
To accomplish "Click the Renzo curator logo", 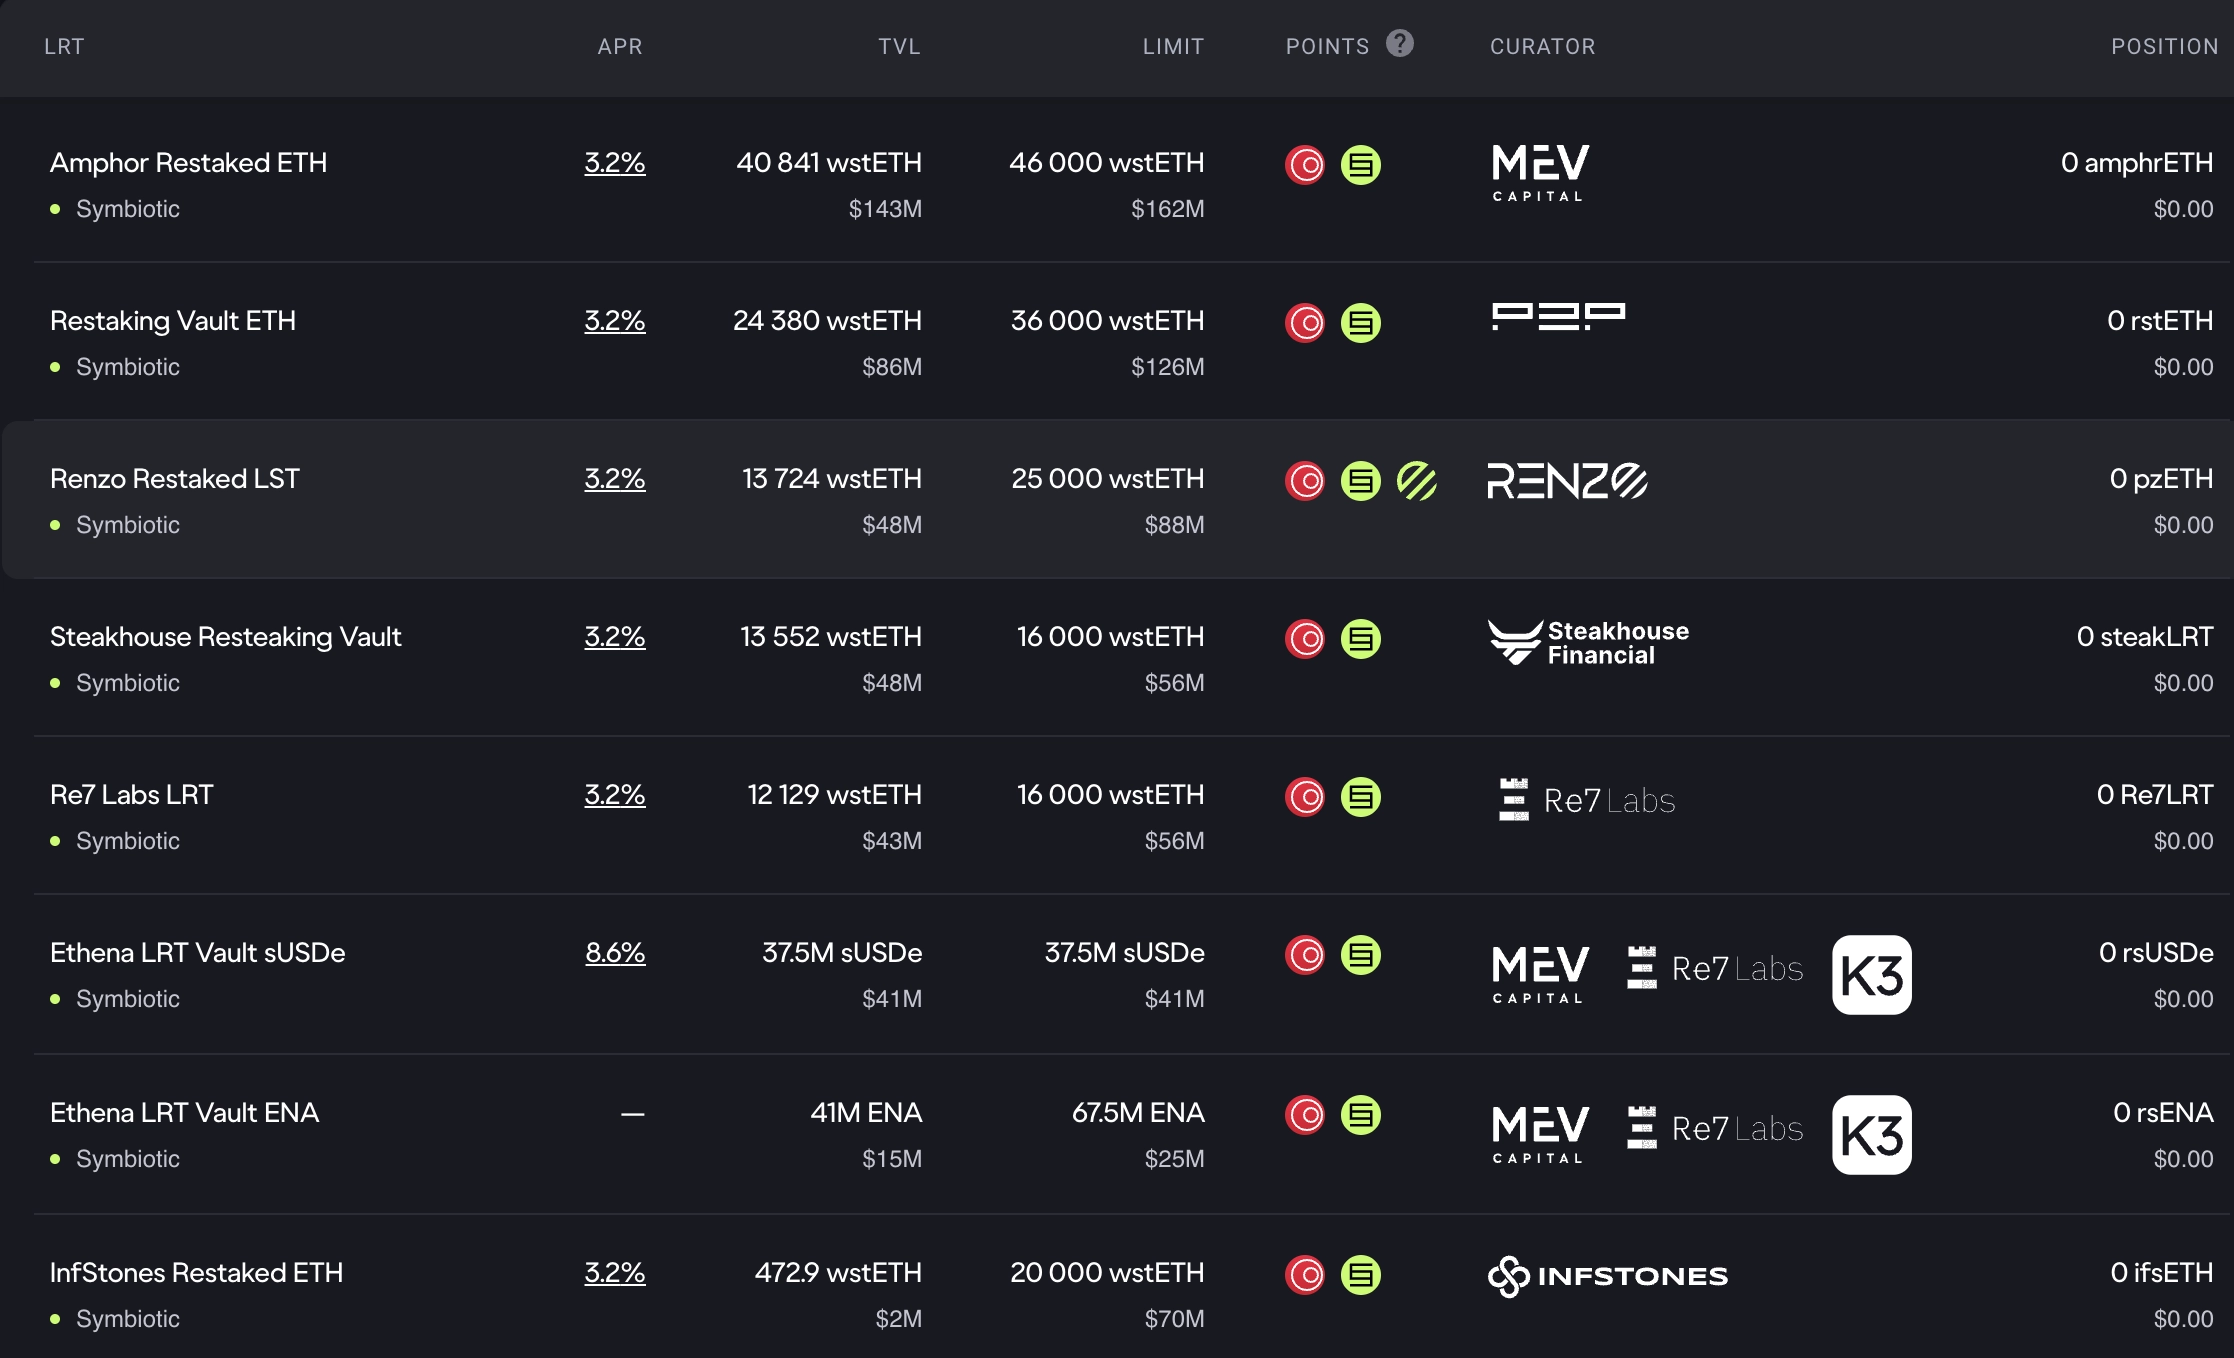I will click(x=1567, y=481).
